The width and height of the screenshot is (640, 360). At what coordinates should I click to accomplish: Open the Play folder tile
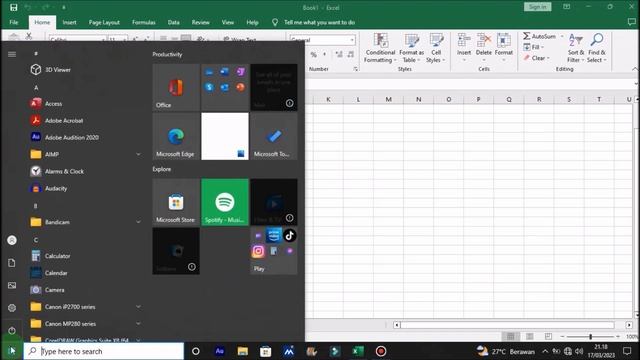click(274, 251)
